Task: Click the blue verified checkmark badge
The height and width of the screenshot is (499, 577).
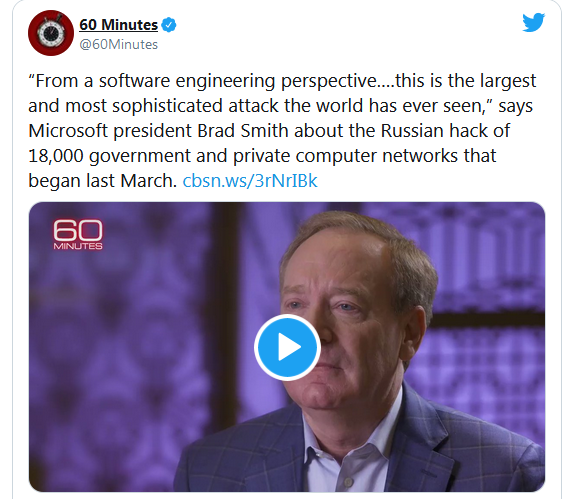Action: (169, 25)
